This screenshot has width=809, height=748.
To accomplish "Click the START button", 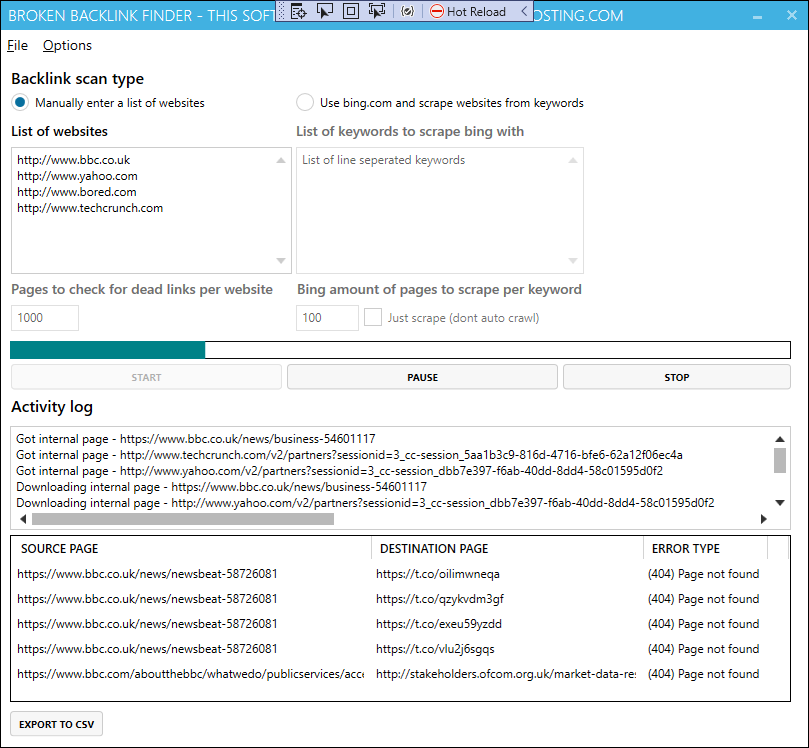I will (x=147, y=377).
